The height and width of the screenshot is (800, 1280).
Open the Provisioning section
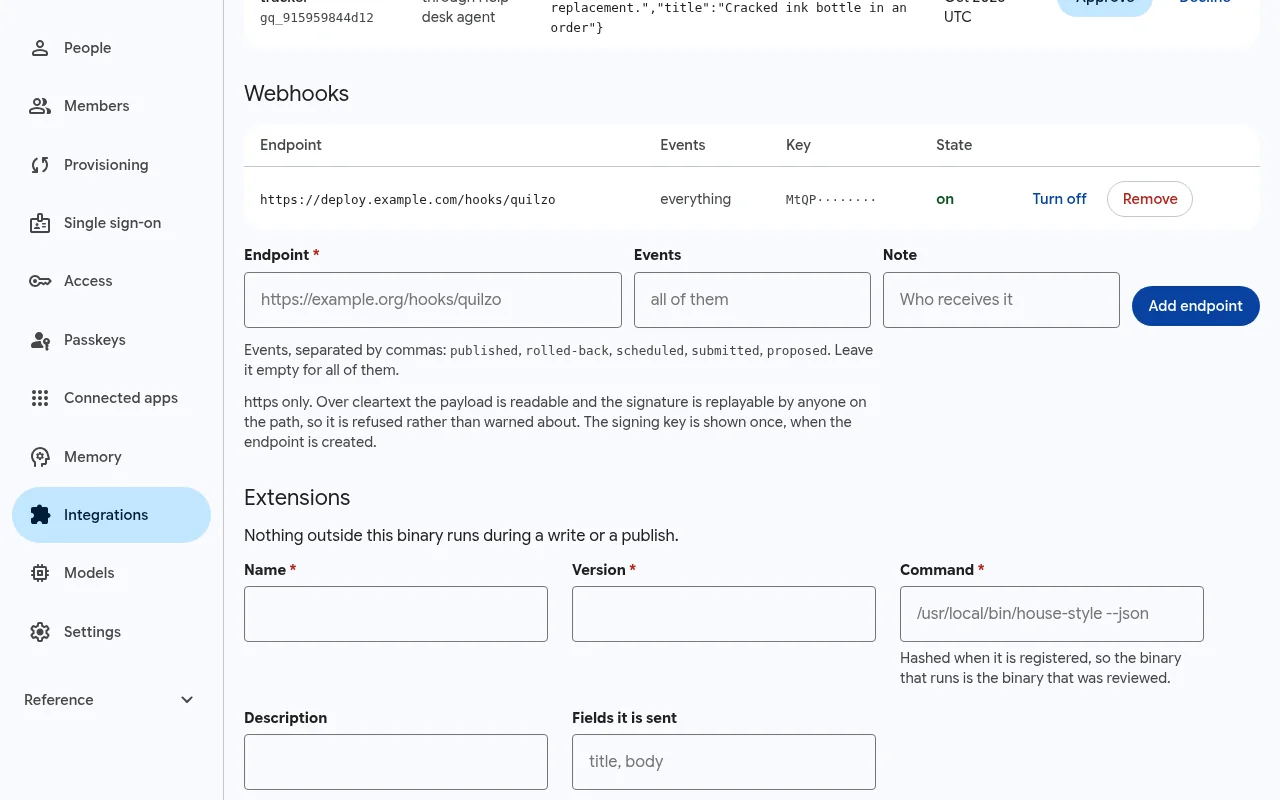(x=111, y=165)
